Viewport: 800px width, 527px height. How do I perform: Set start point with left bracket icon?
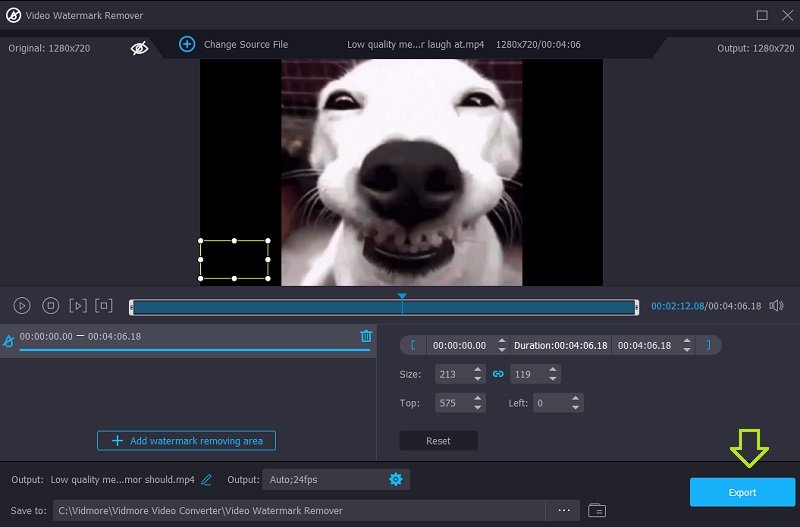point(413,345)
